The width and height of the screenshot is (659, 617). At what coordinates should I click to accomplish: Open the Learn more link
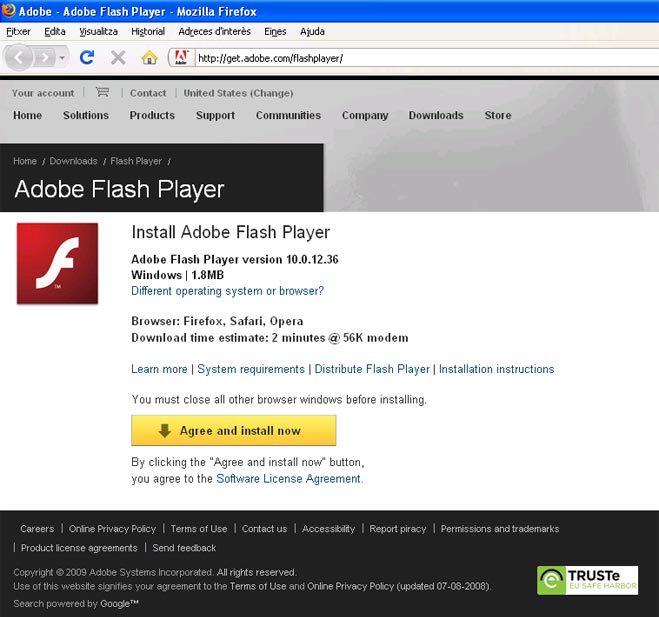coord(159,369)
